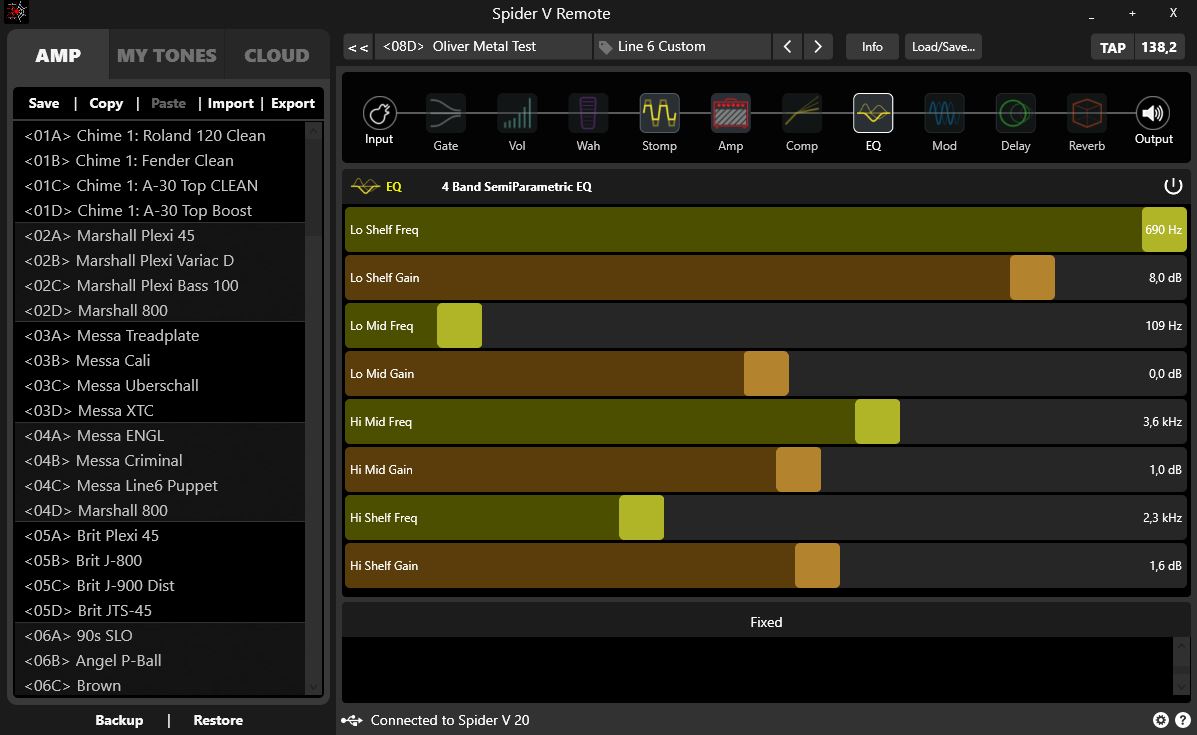
Task: Click the Fixed position label
Action: click(x=766, y=622)
